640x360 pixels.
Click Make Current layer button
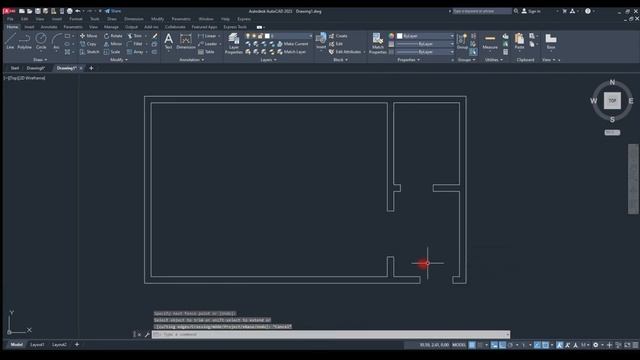[293, 44]
